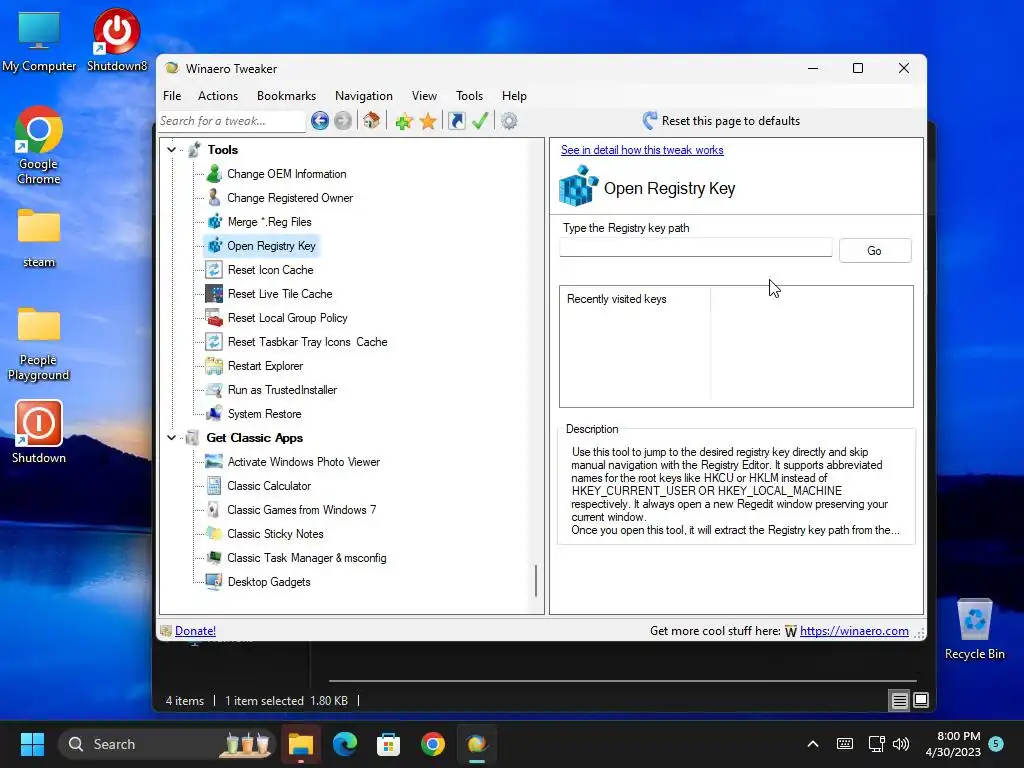Open the File menu
1024x768 pixels.
tap(172, 96)
